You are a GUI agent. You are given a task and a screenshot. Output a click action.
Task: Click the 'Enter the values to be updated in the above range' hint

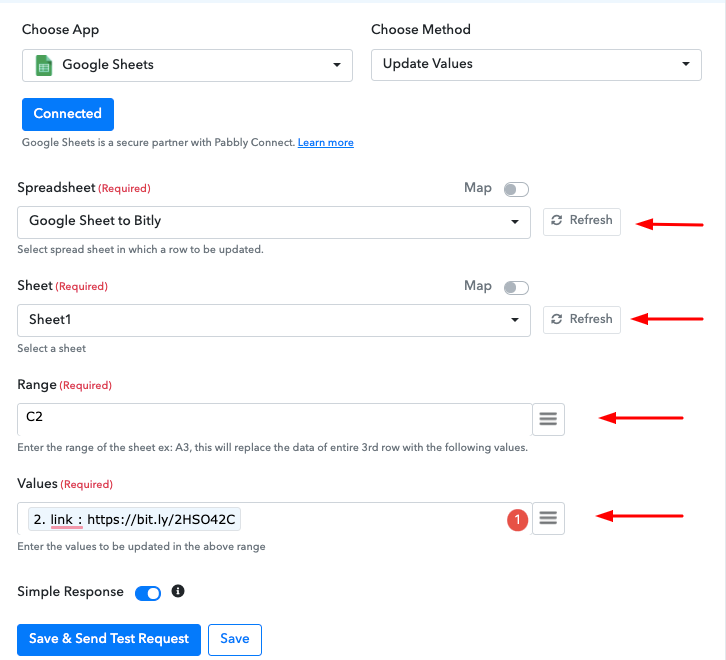tap(141, 547)
